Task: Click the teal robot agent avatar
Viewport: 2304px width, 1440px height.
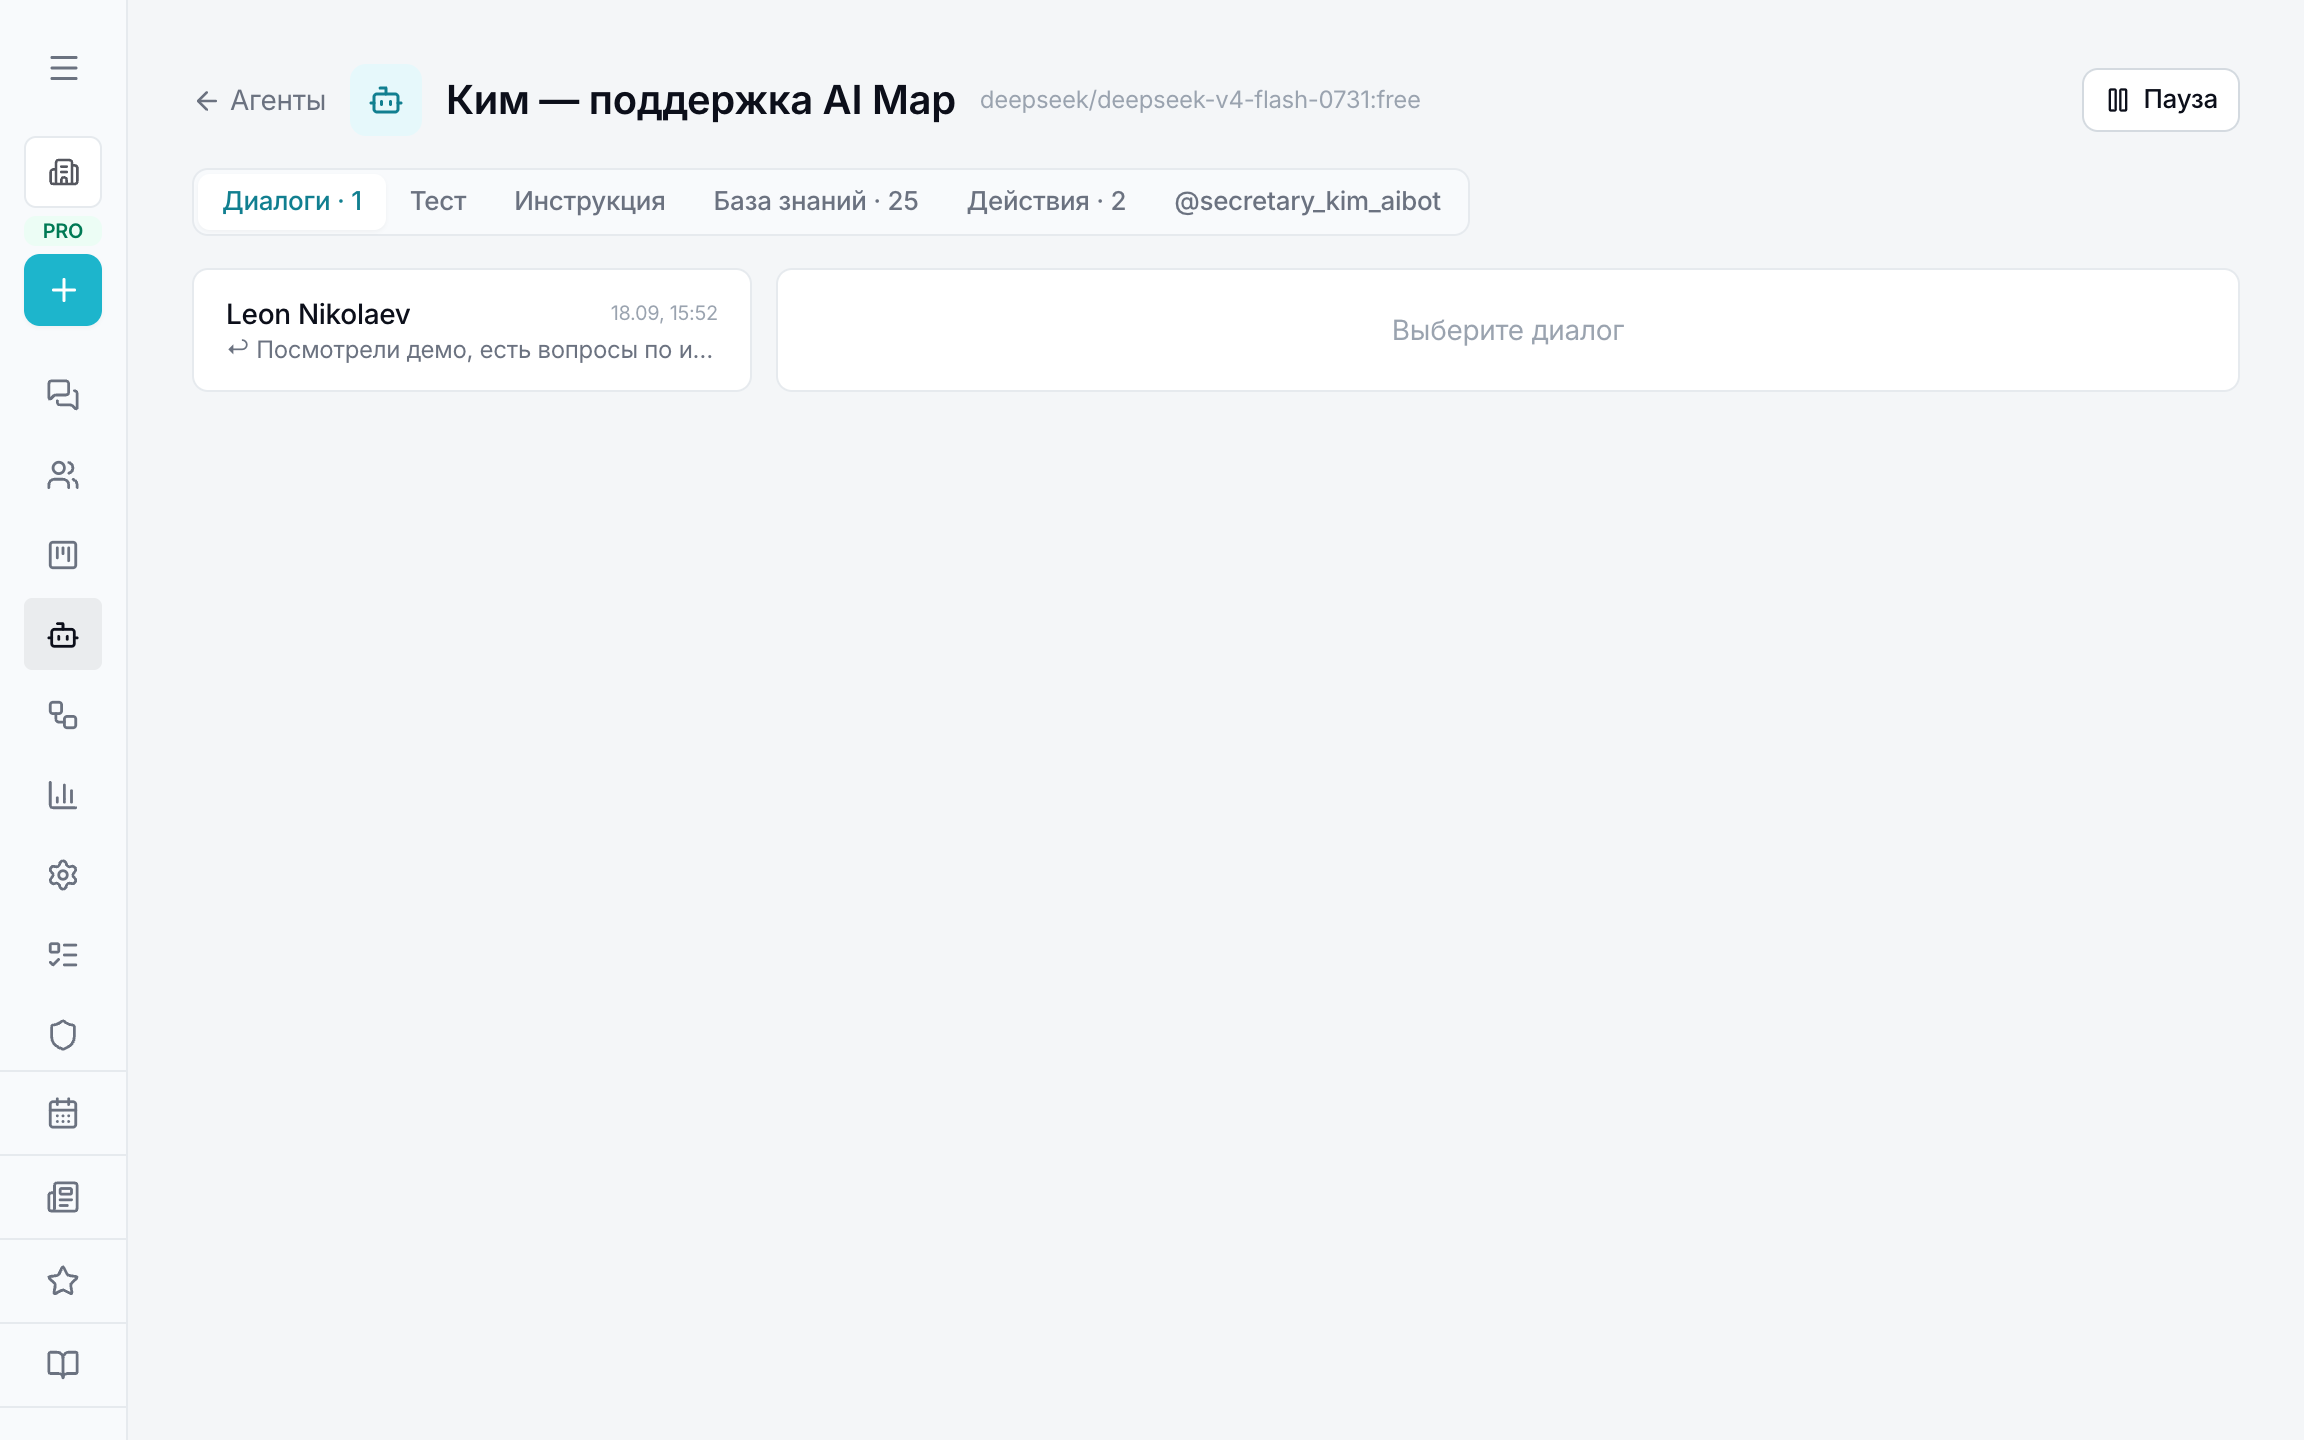Action: 386,100
